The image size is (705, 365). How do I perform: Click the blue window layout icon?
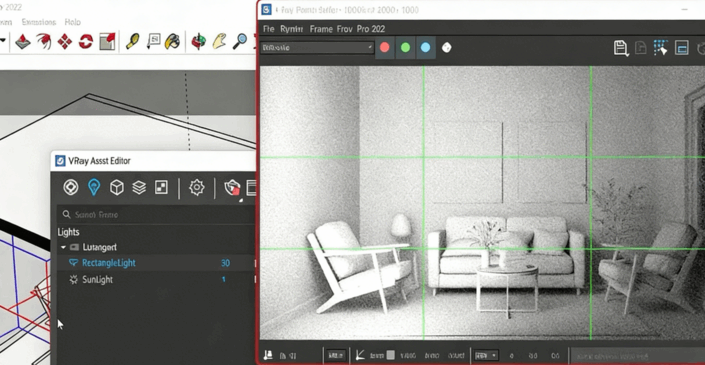coord(682,48)
